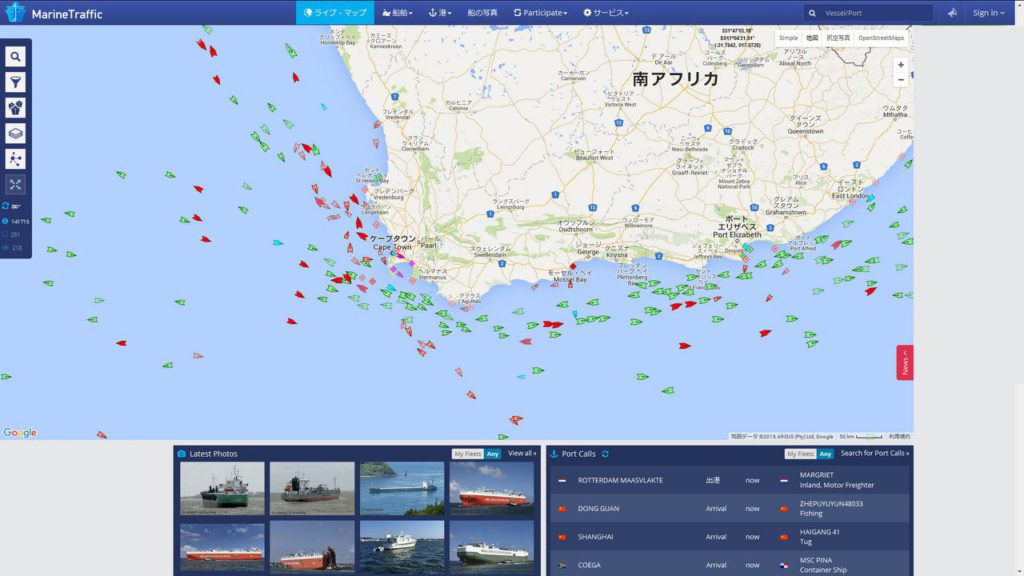Viewport: 1024px width, 576px height.
Task: Refresh the Port Calls list icon
Action: [605, 453]
